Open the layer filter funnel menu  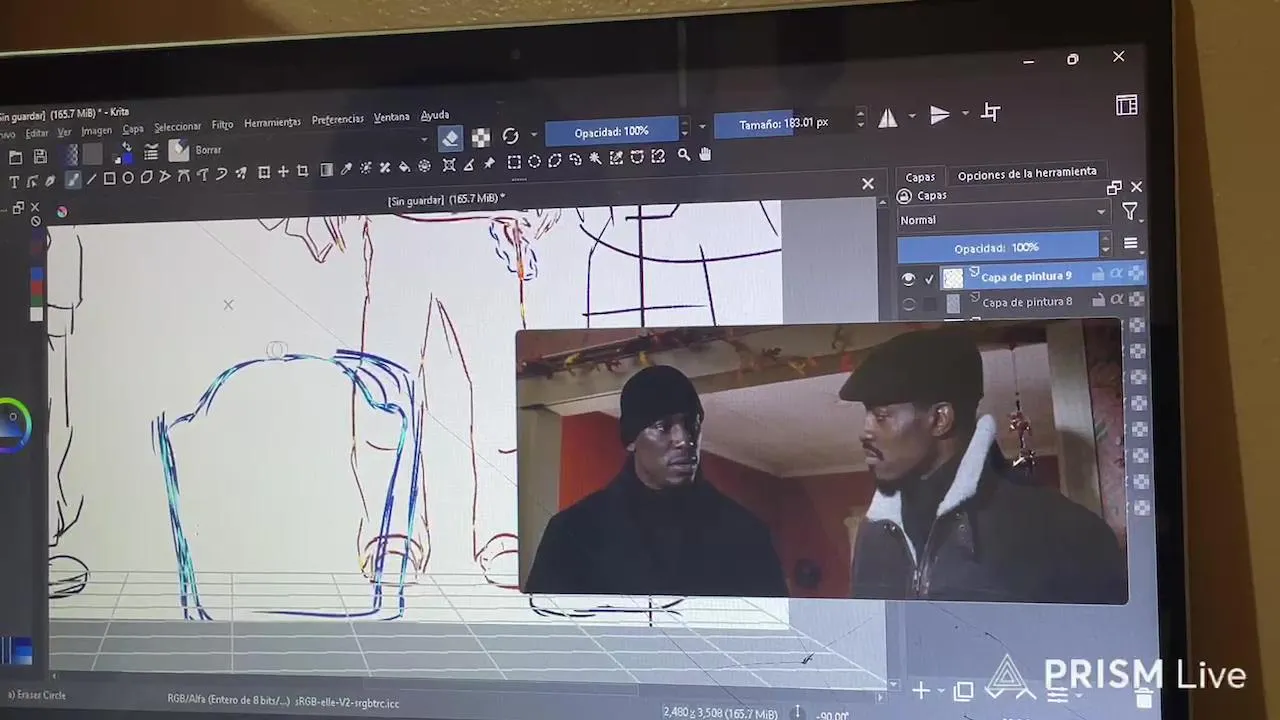[x=1130, y=211]
